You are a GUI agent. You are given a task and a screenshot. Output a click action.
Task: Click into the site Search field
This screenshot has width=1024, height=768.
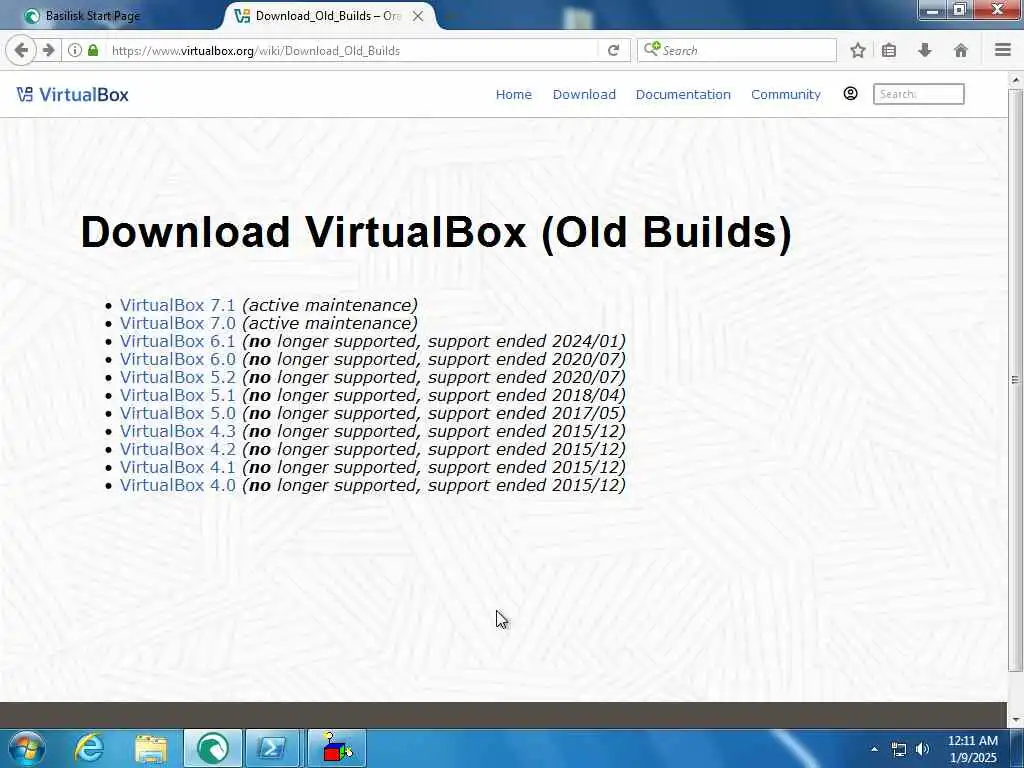(x=918, y=94)
